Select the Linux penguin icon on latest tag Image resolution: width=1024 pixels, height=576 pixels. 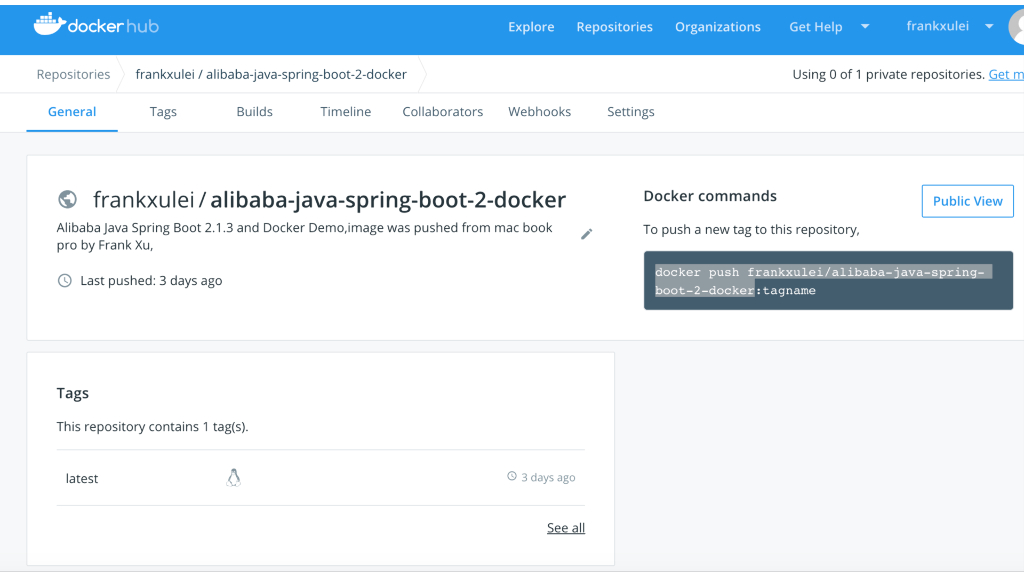(x=233, y=477)
